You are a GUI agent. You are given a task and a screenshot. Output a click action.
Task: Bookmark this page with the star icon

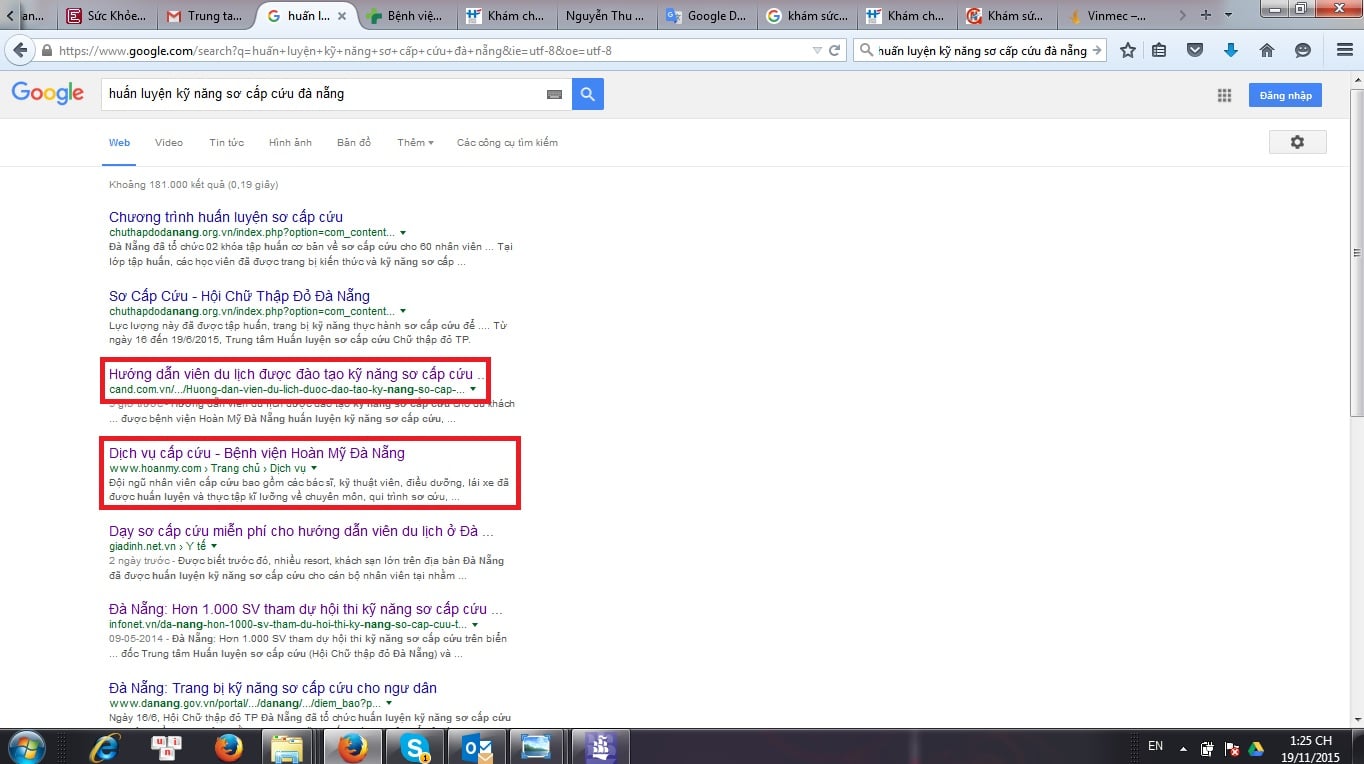(x=1128, y=50)
